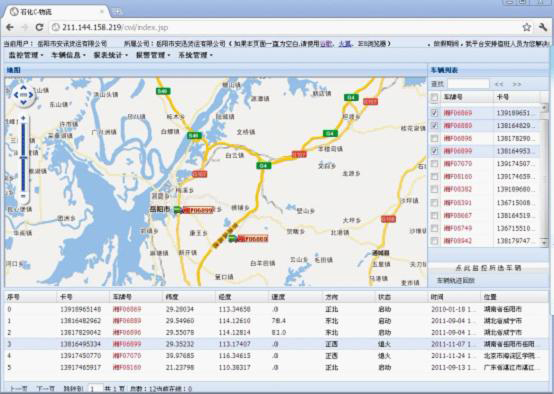The image size is (554, 394).
Task: Bookmark page with the star icon
Action: click(x=526, y=27)
